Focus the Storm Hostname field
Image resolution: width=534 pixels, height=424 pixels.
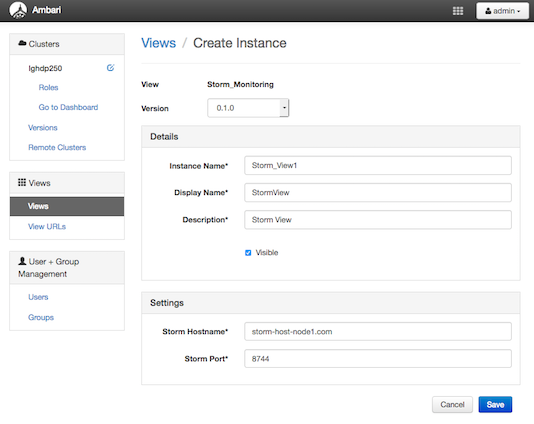tap(378, 332)
